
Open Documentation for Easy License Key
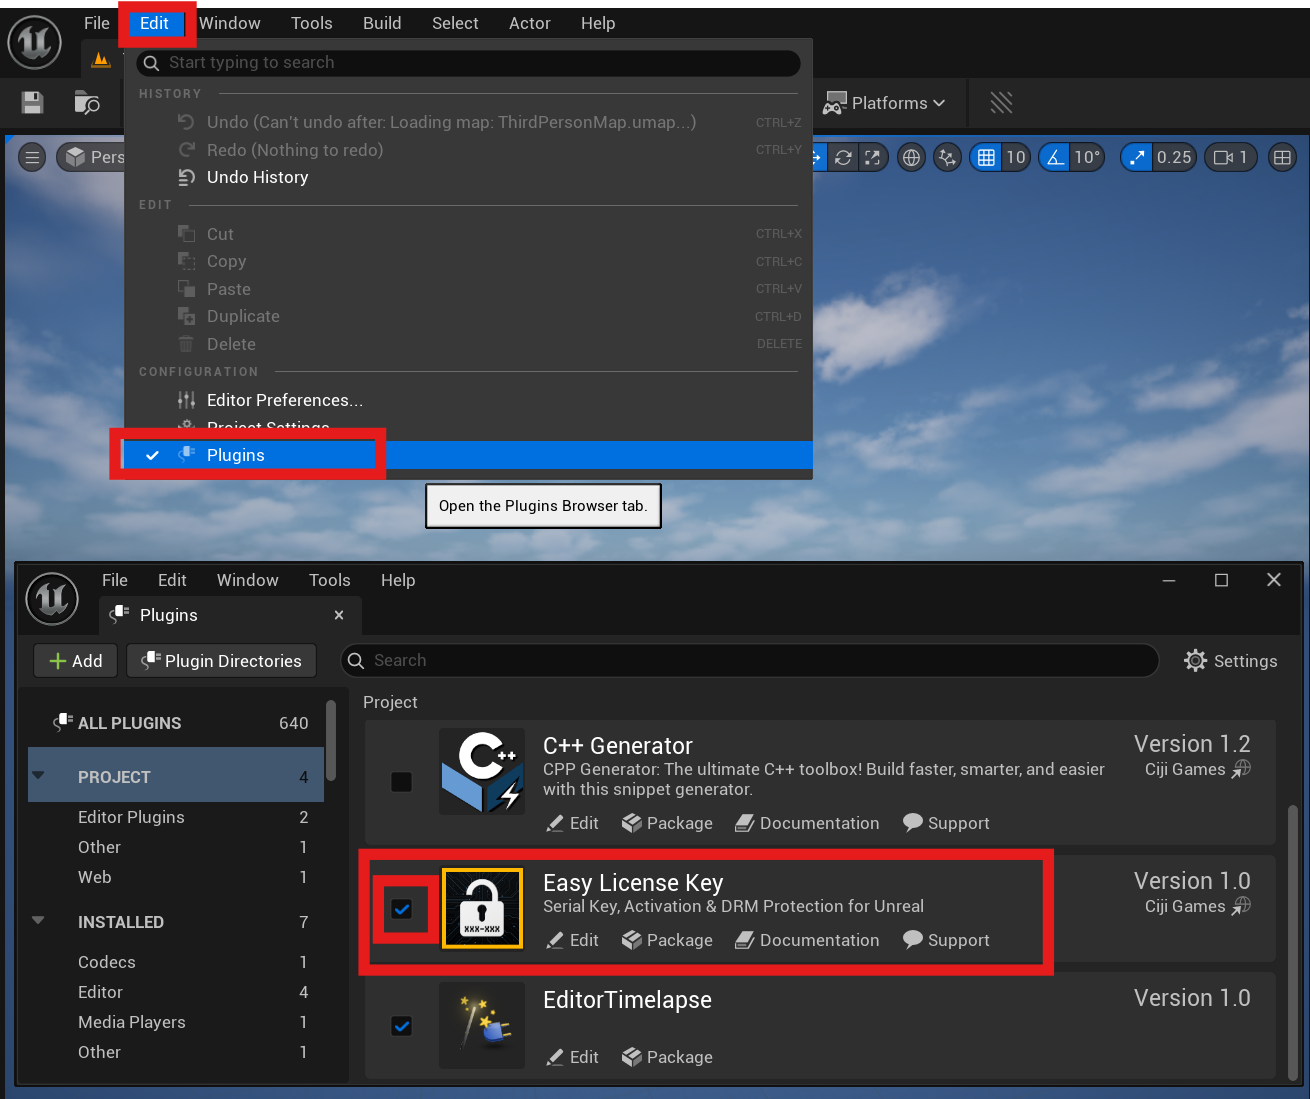pyautogui.click(x=808, y=940)
